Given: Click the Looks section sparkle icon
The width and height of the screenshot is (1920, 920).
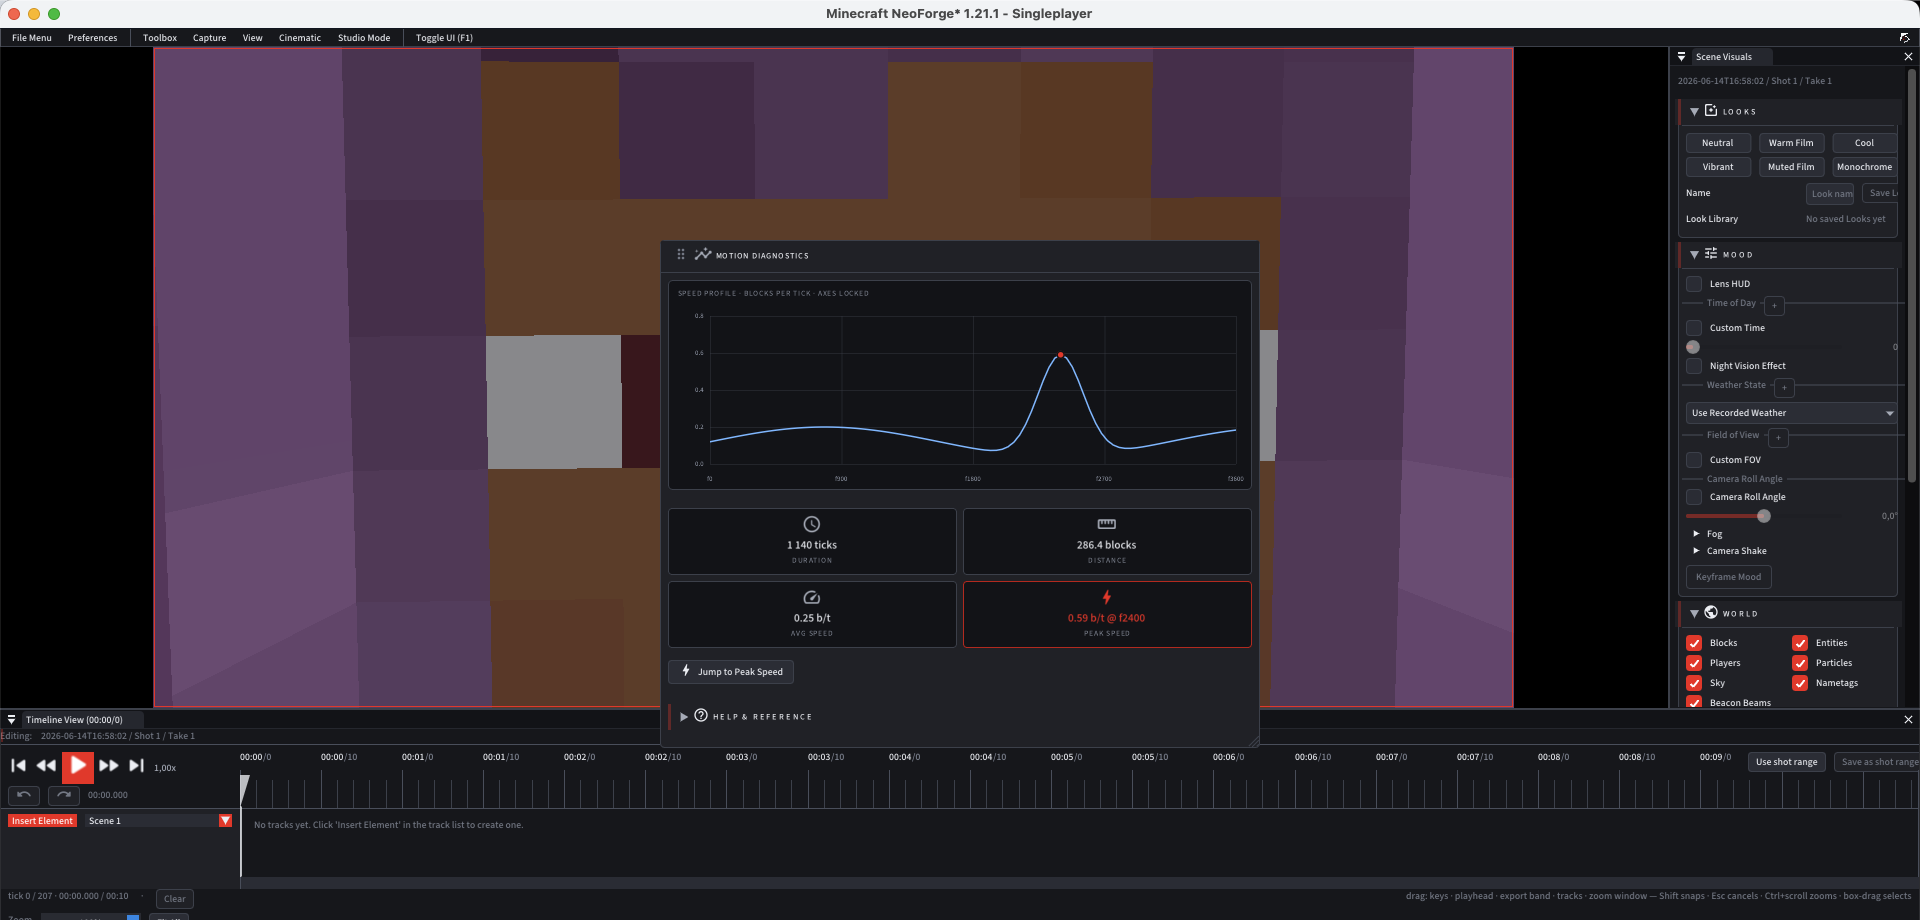Looking at the screenshot, I should pos(1711,110).
